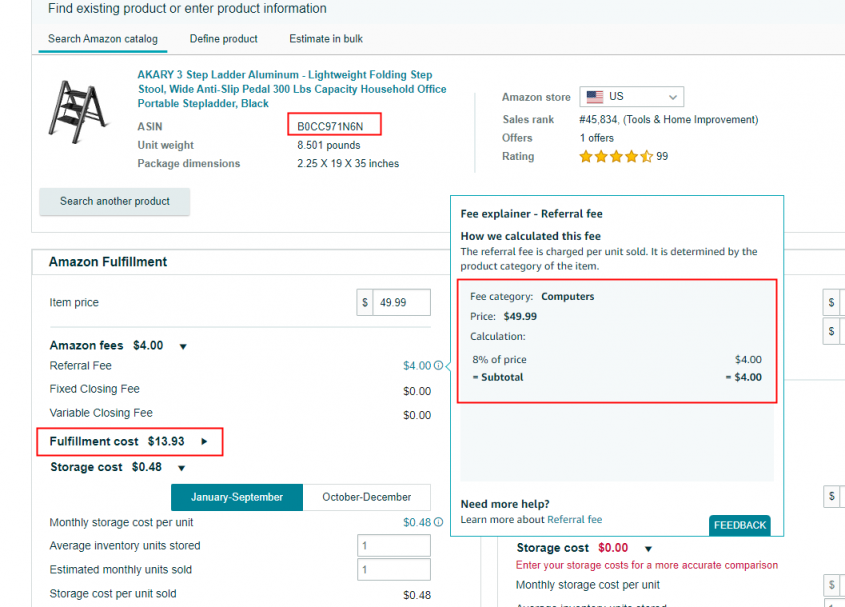Click the FEEDBACK button
845x607 pixels.
(740, 525)
